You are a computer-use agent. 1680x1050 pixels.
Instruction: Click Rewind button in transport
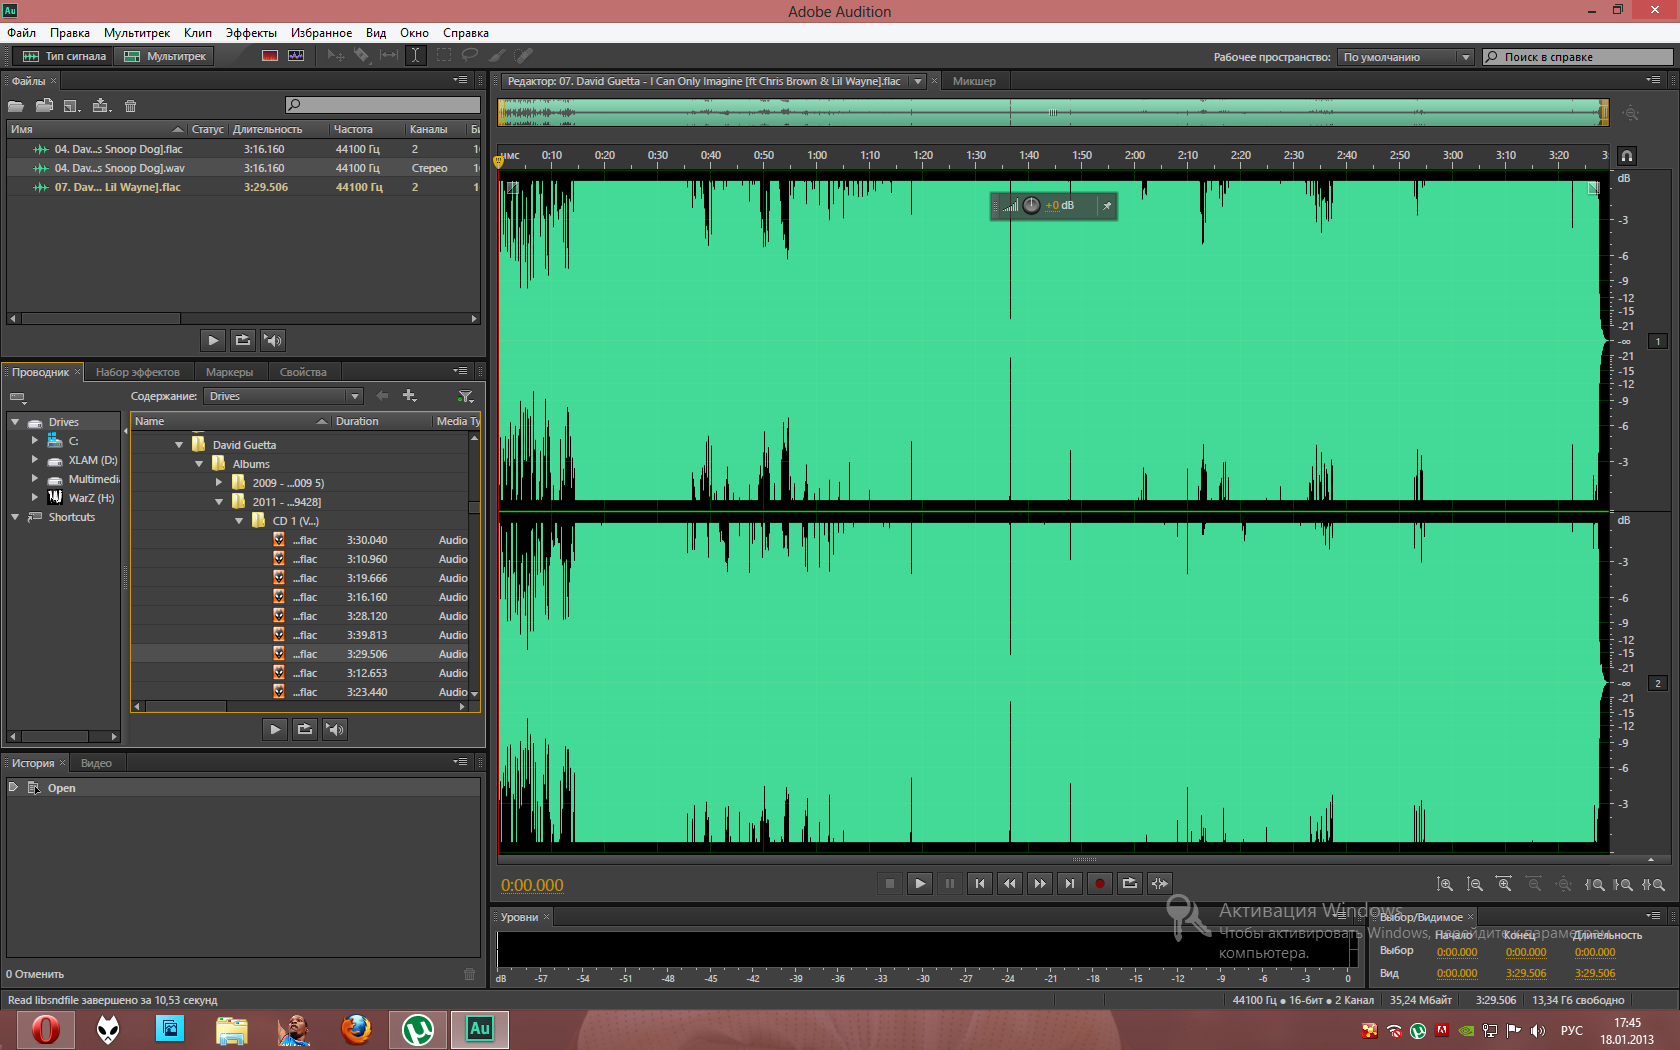coord(1009,883)
